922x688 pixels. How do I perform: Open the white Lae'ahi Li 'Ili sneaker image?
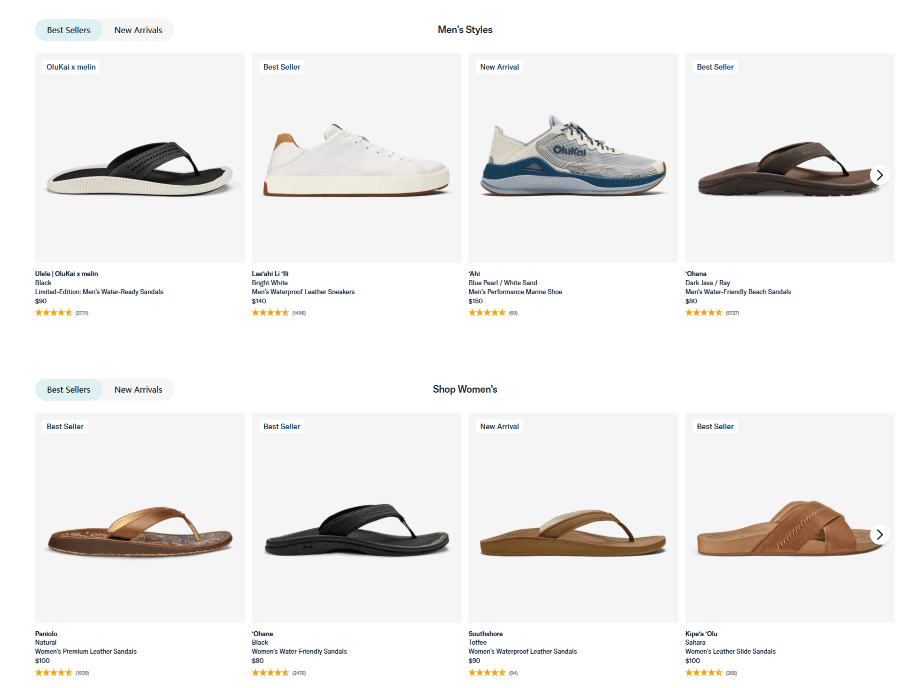tap(356, 158)
